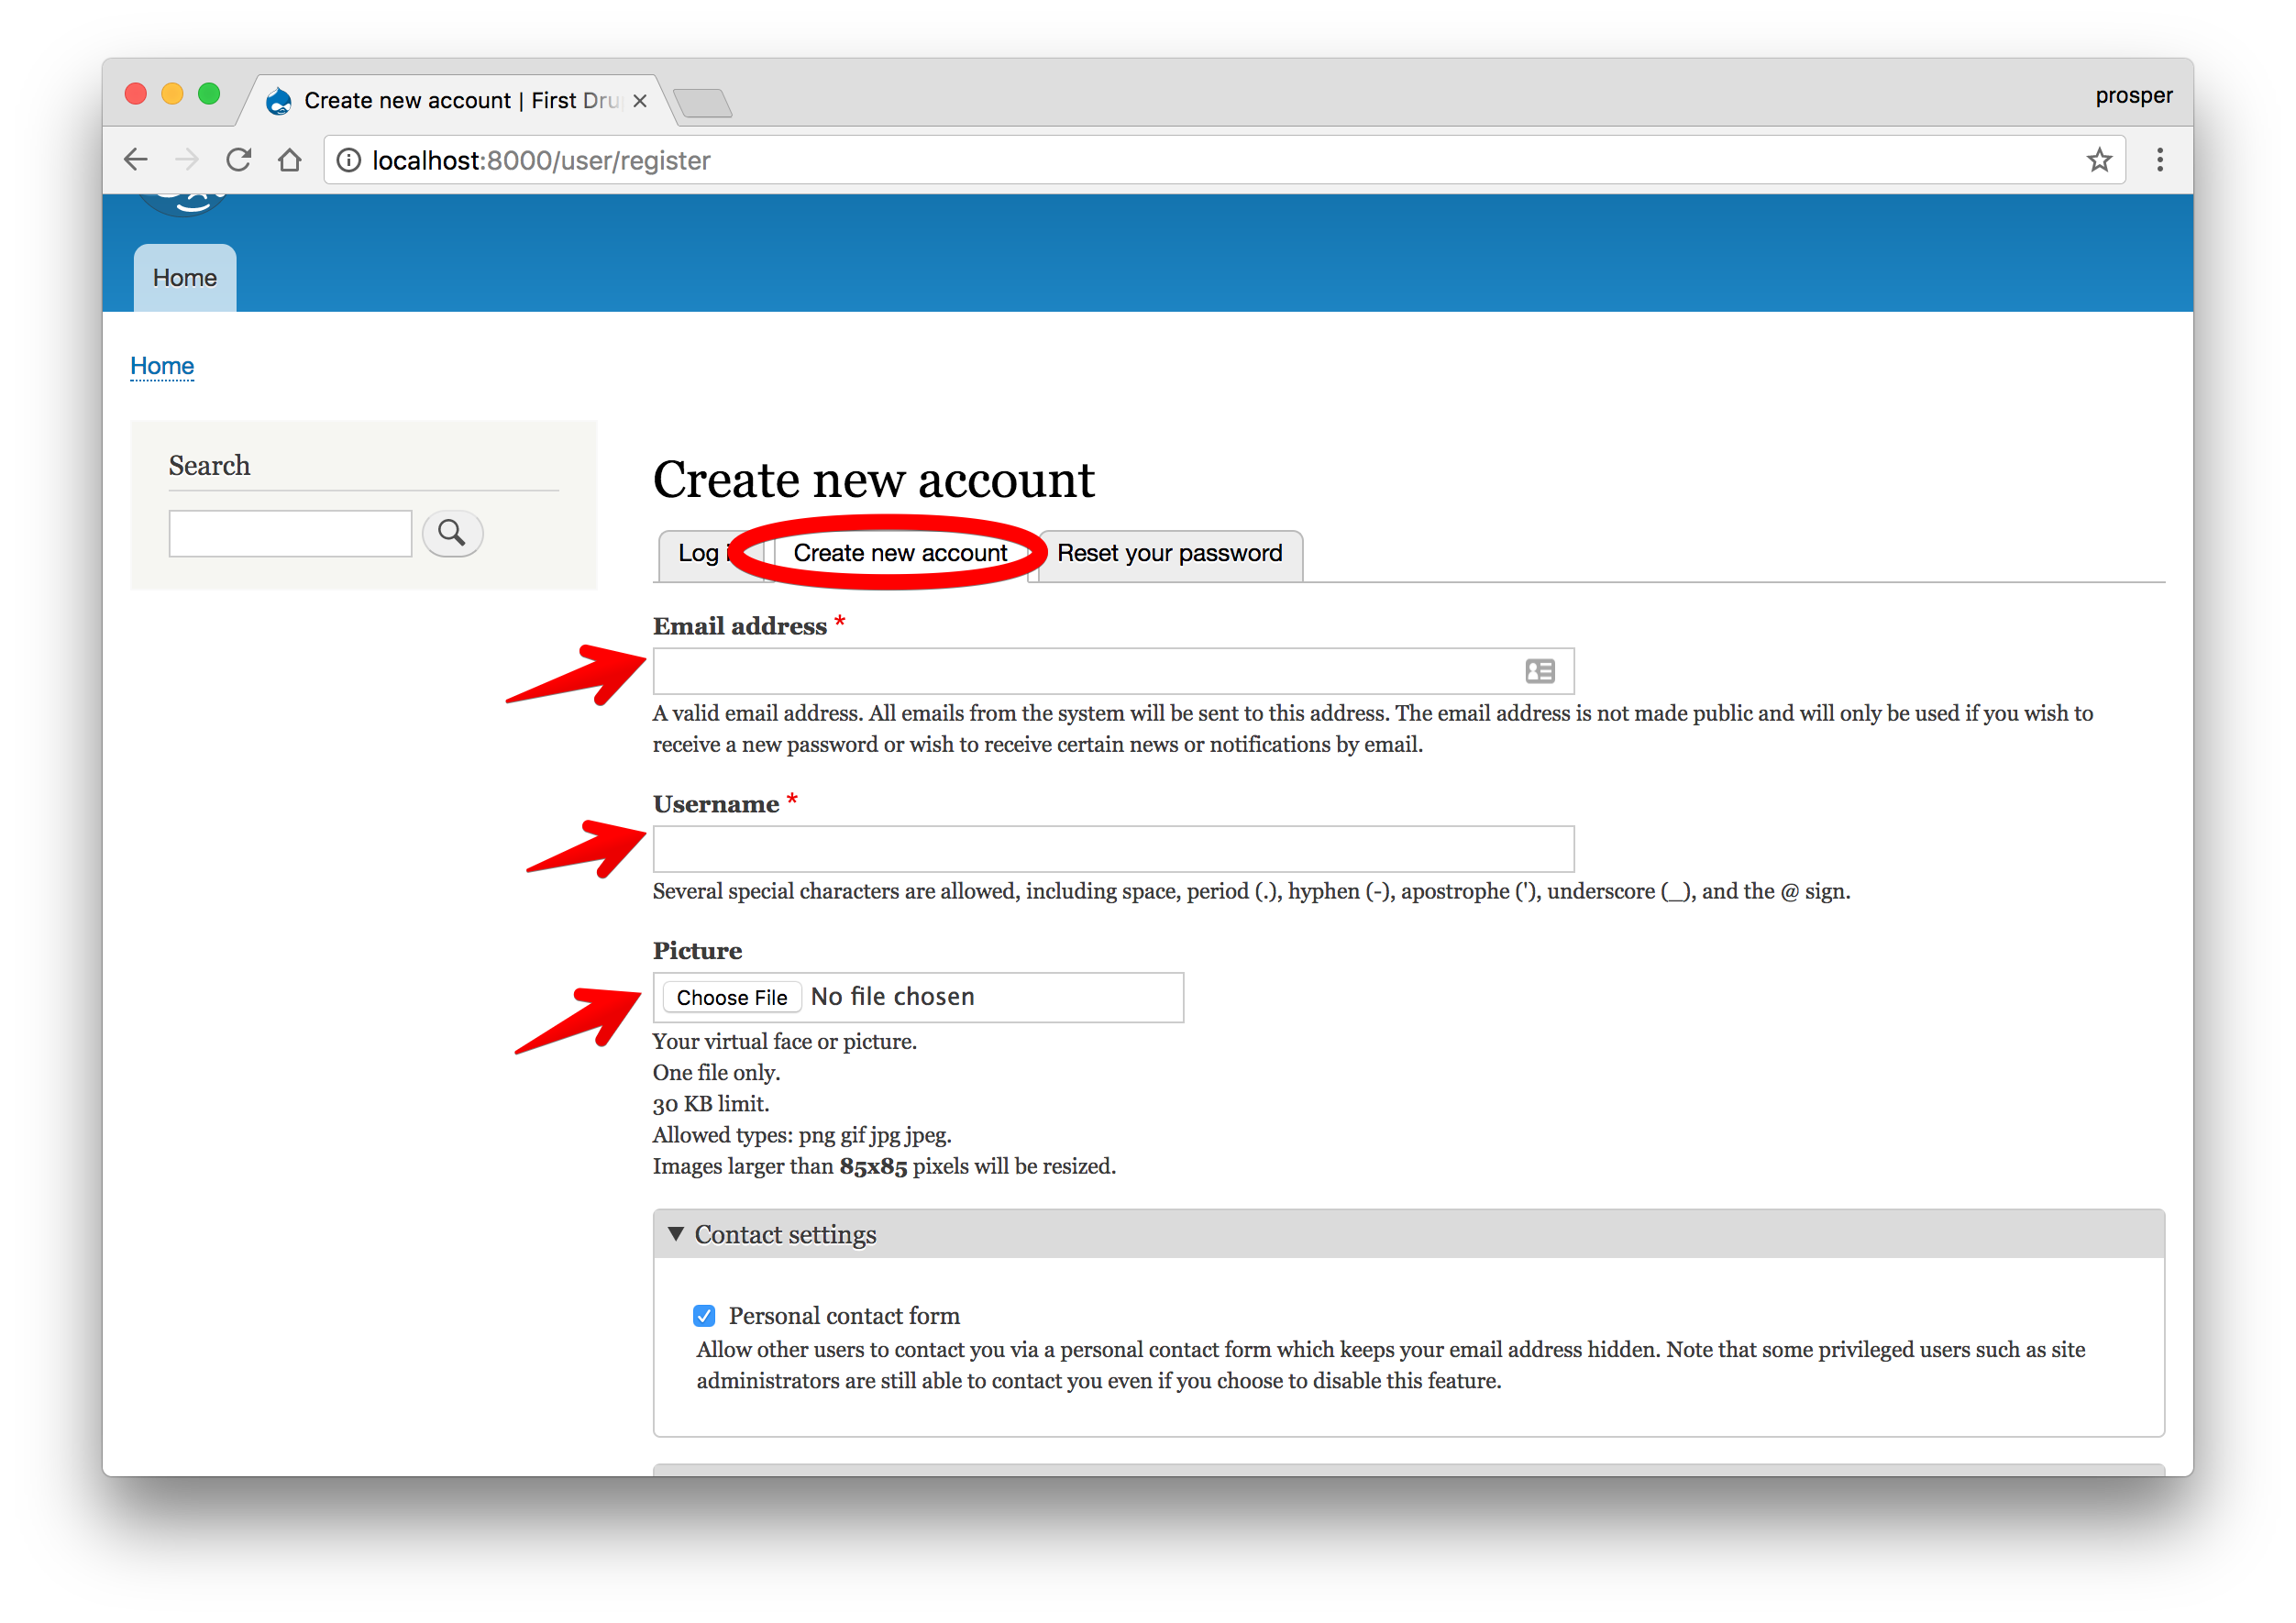Click the Choose File button
The image size is (2296, 1623).
point(729,996)
